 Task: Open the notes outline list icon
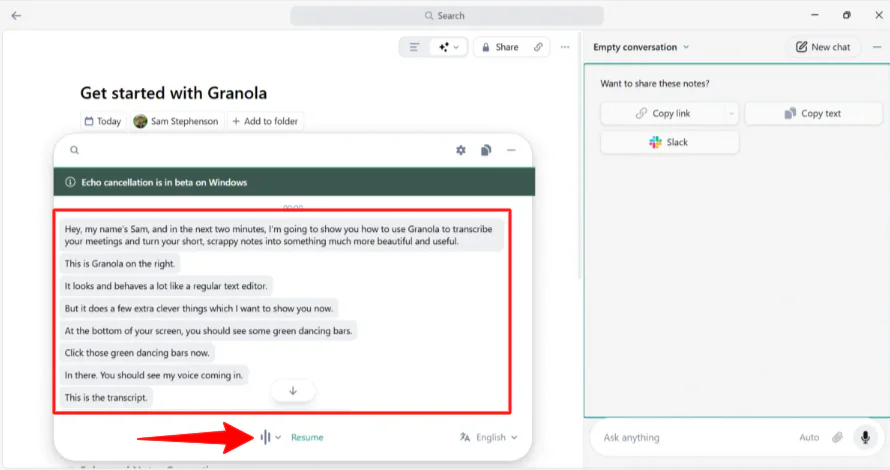[414, 47]
